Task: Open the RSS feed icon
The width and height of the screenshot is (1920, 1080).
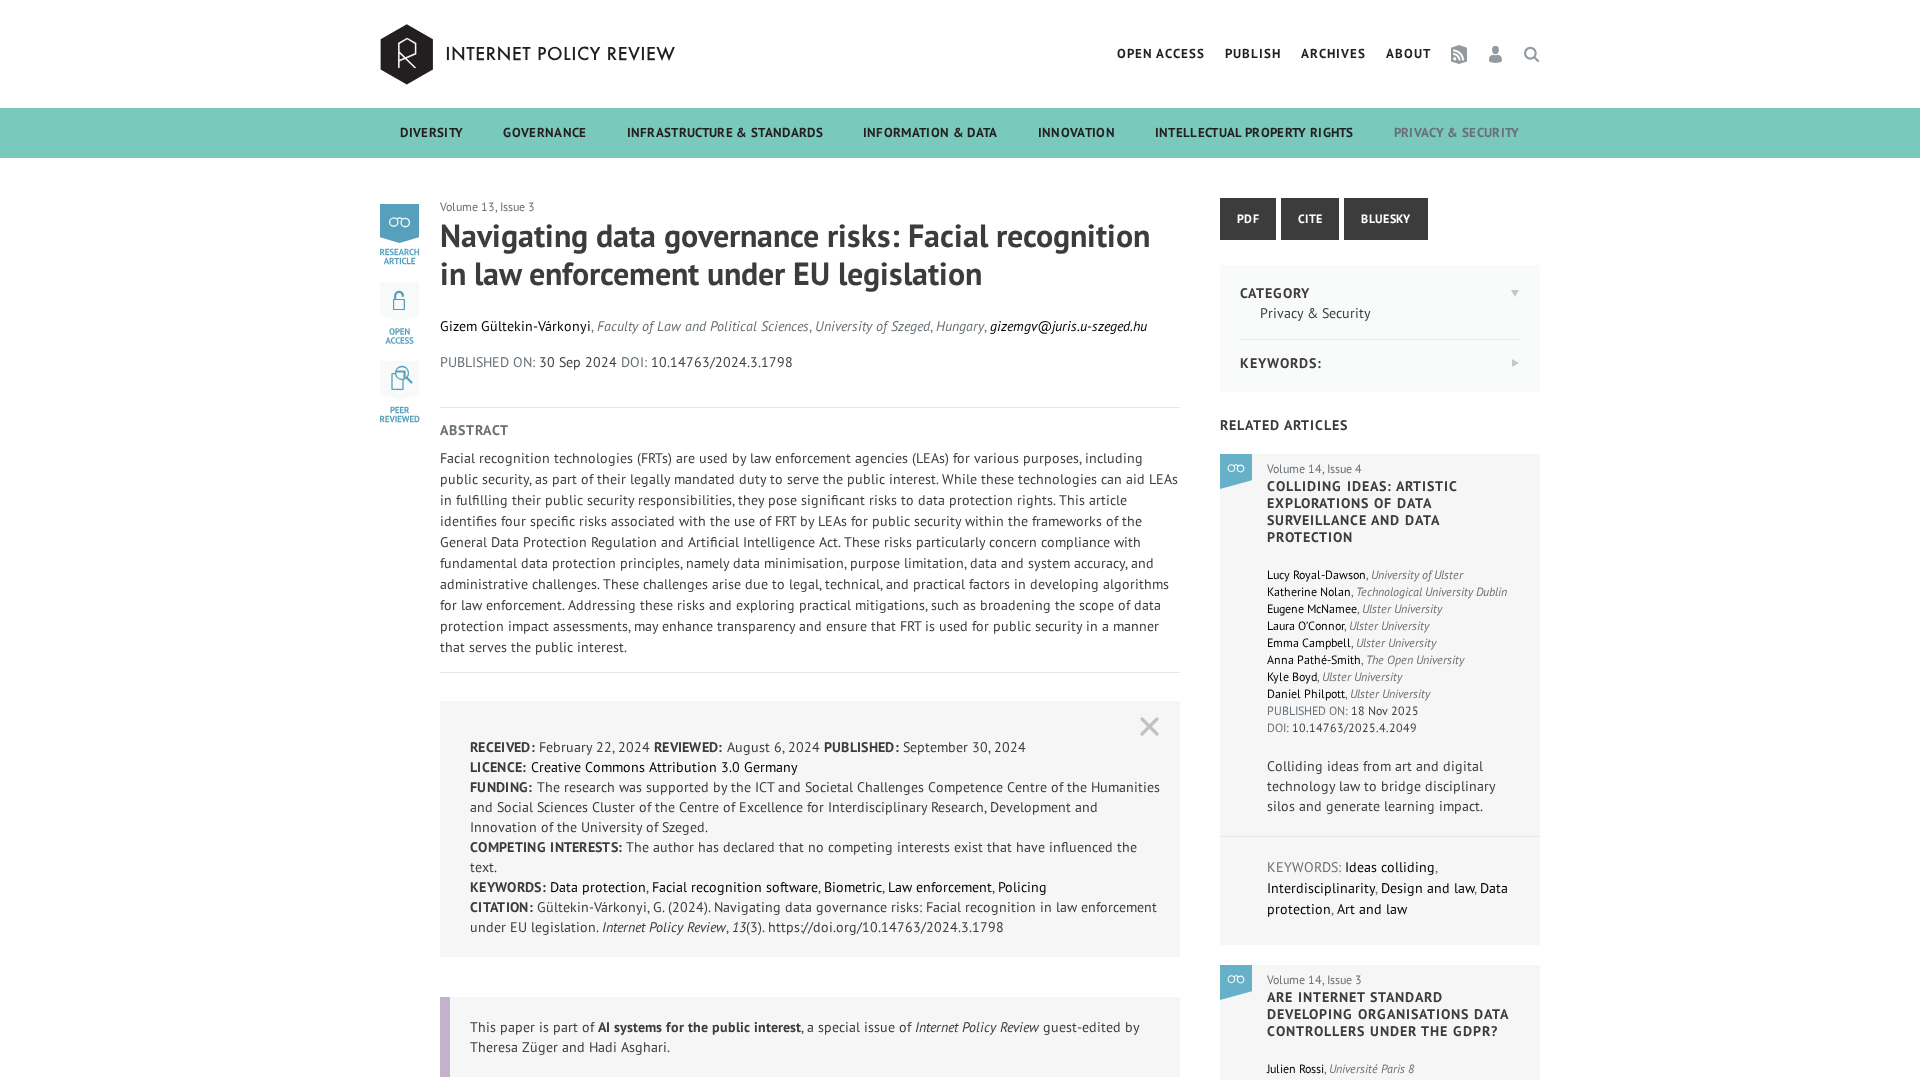Action: coord(1459,55)
